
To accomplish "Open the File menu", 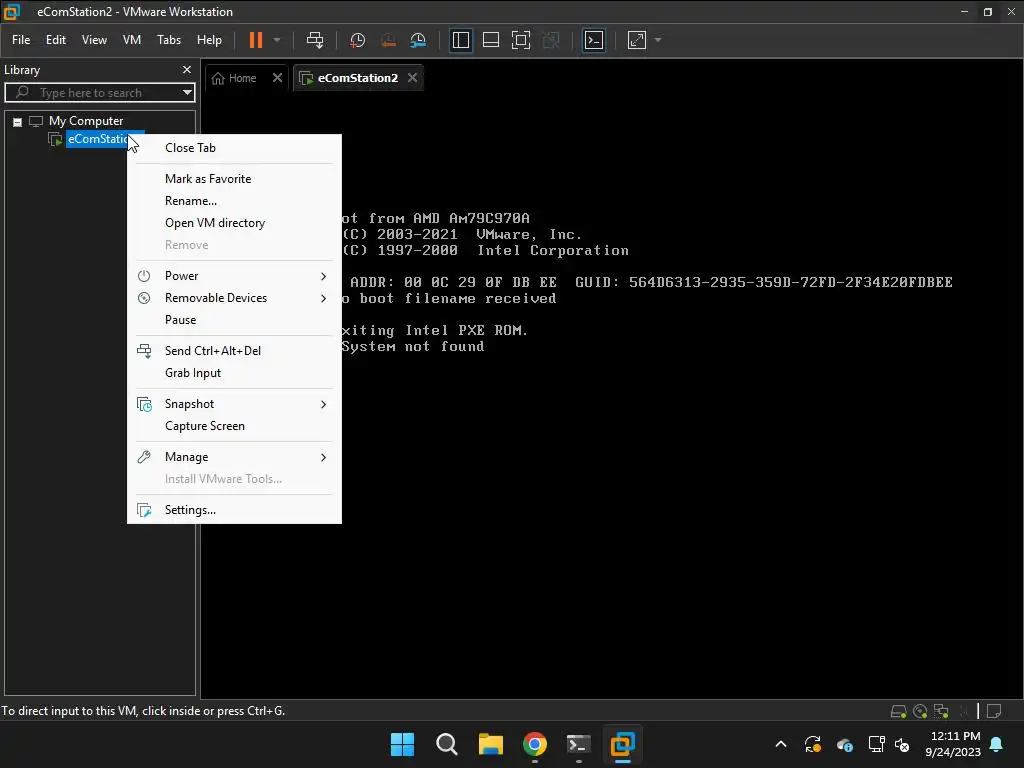I will [21, 40].
